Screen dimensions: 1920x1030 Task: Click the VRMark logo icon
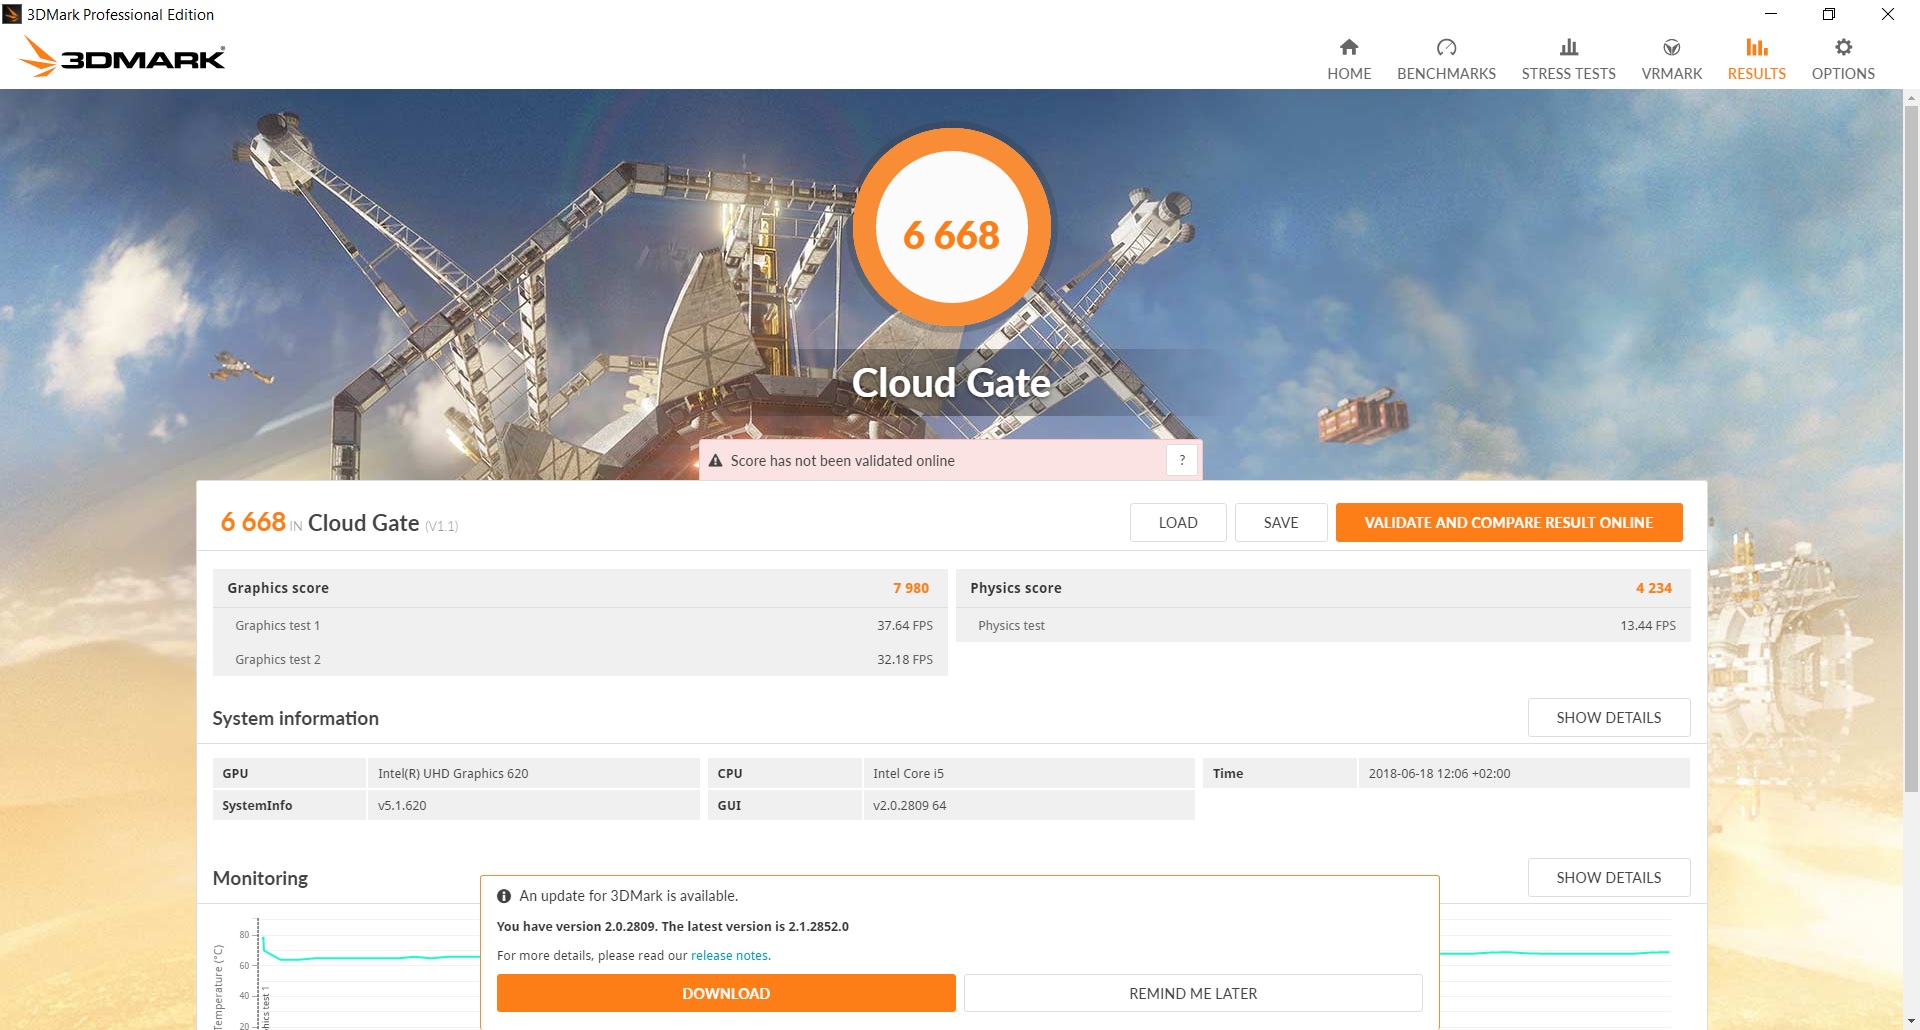(x=1672, y=47)
